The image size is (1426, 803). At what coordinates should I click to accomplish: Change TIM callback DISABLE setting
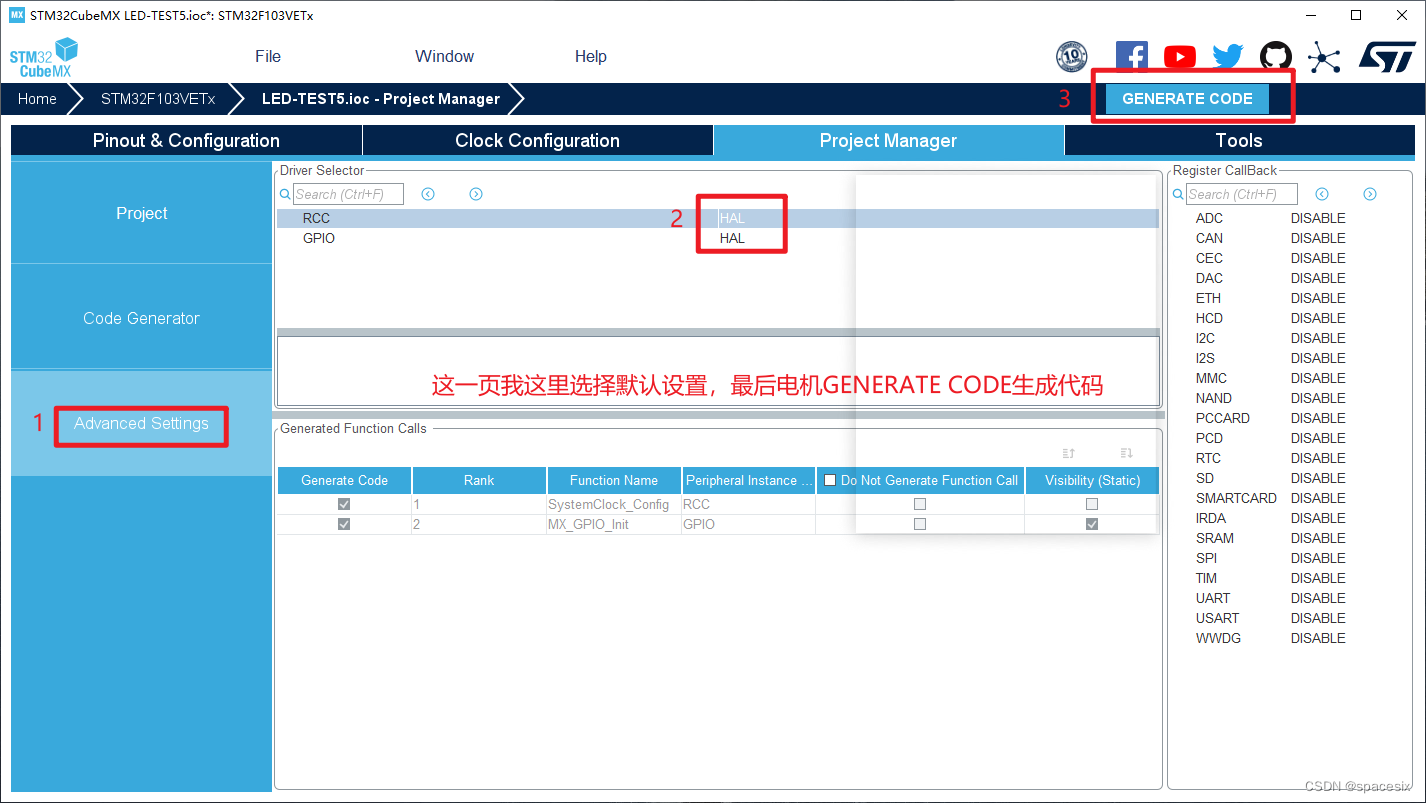pos(1317,578)
